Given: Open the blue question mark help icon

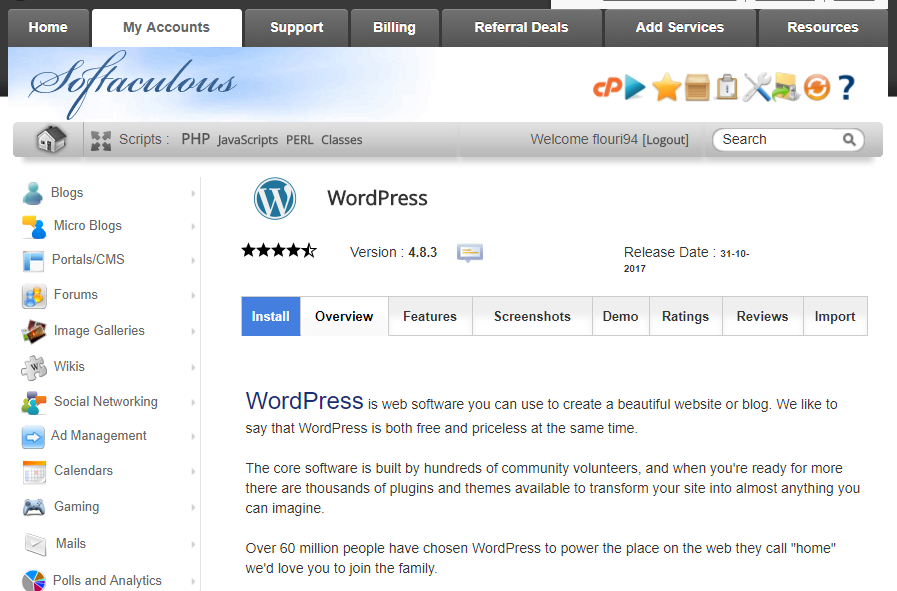Looking at the screenshot, I should [x=846, y=88].
